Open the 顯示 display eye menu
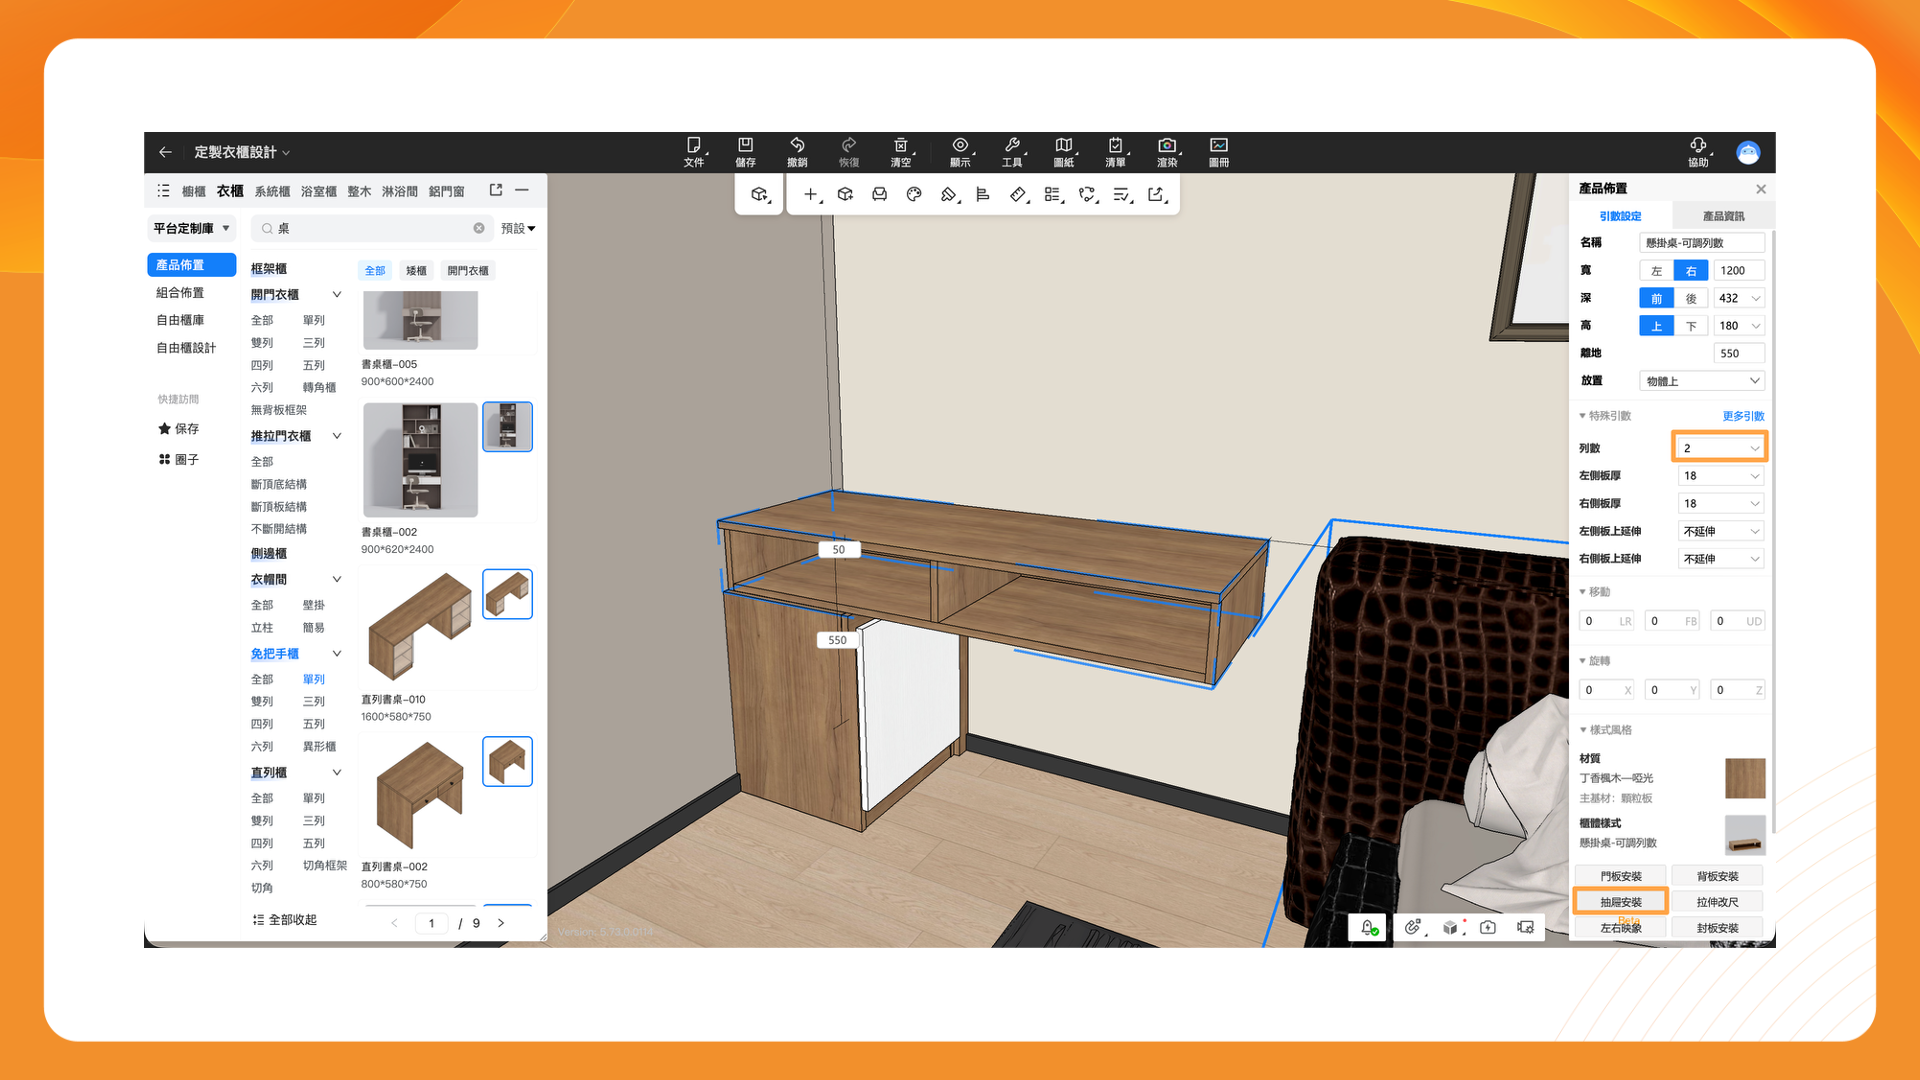This screenshot has height=1080, width=1920. click(x=960, y=151)
